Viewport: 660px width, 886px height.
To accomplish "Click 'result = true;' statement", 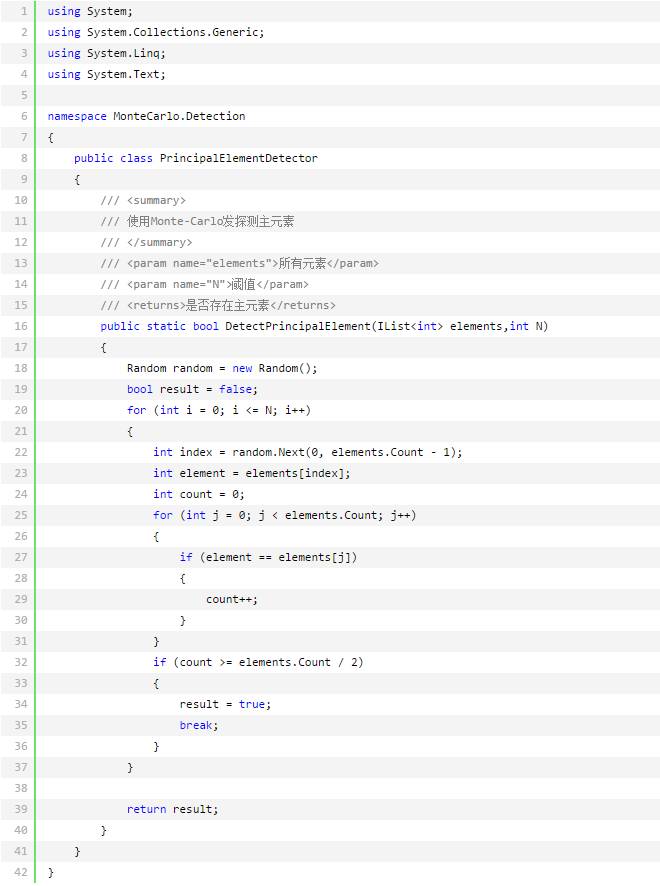I will point(225,704).
